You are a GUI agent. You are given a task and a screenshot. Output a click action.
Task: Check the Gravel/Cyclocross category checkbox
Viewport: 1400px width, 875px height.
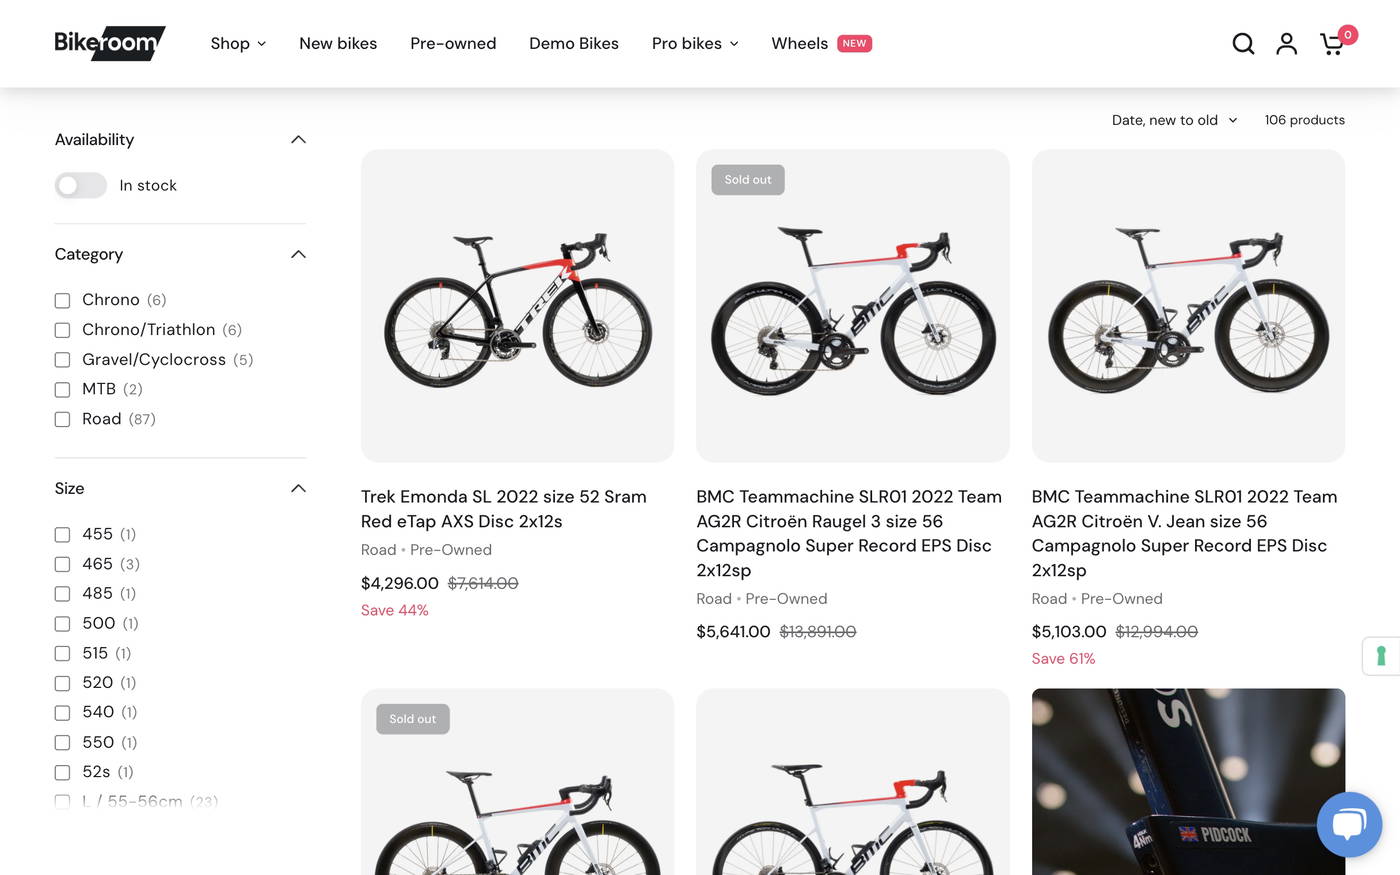coord(62,359)
